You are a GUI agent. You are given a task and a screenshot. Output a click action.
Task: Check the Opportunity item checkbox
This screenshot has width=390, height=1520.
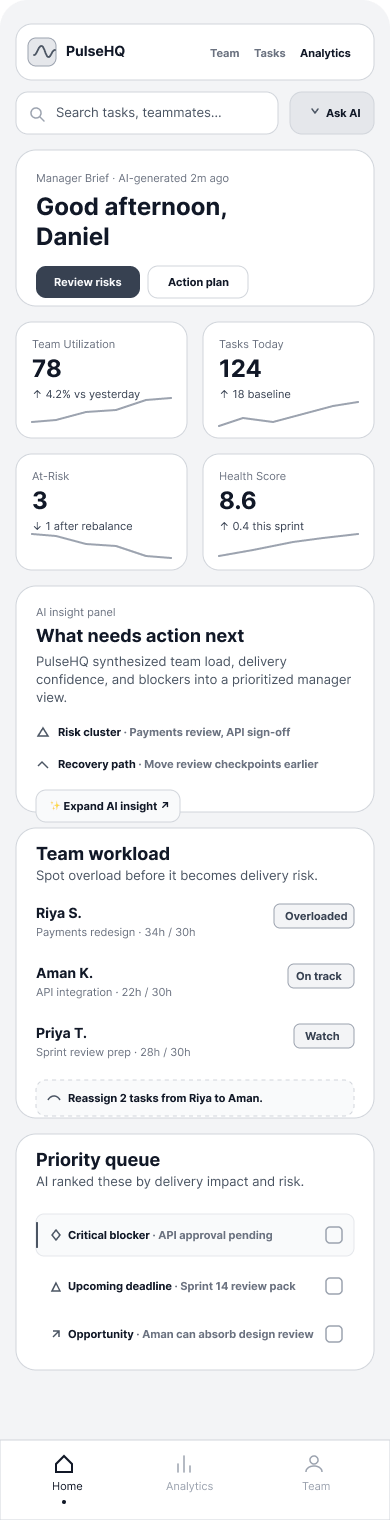tap(334, 1334)
